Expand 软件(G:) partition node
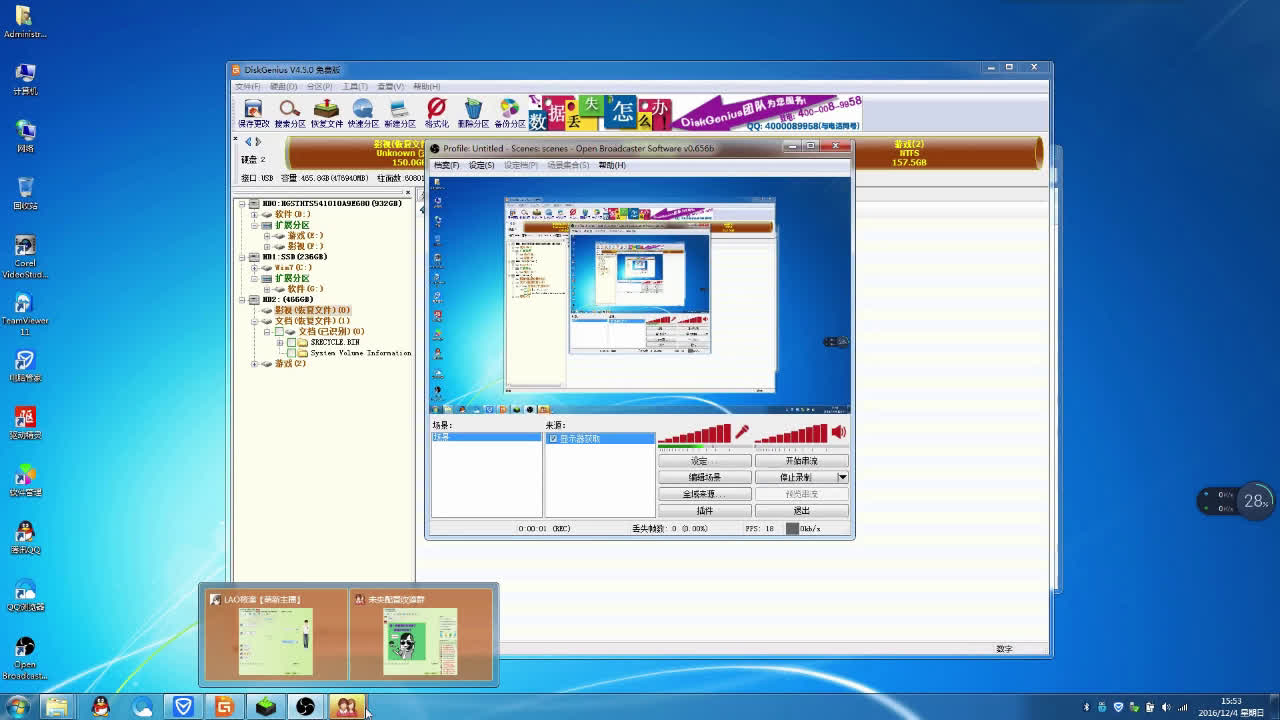This screenshot has height=720, width=1280. [266, 289]
